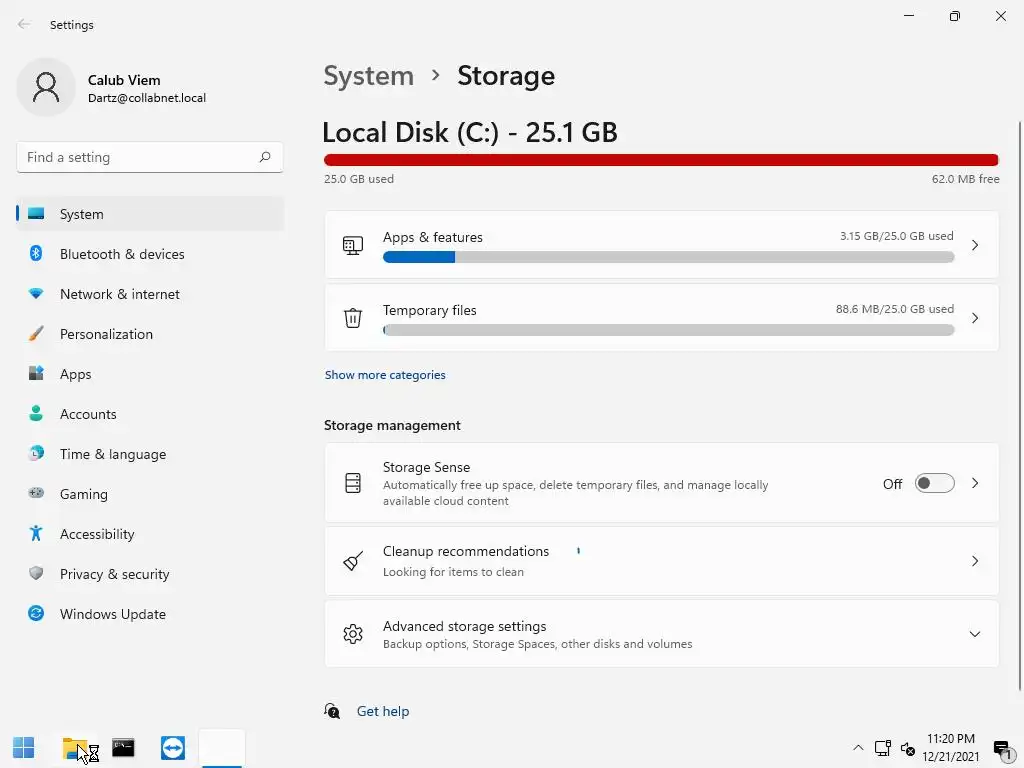Expand the Advanced storage settings section
This screenshot has height=768, width=1024.
coord(974,634)
